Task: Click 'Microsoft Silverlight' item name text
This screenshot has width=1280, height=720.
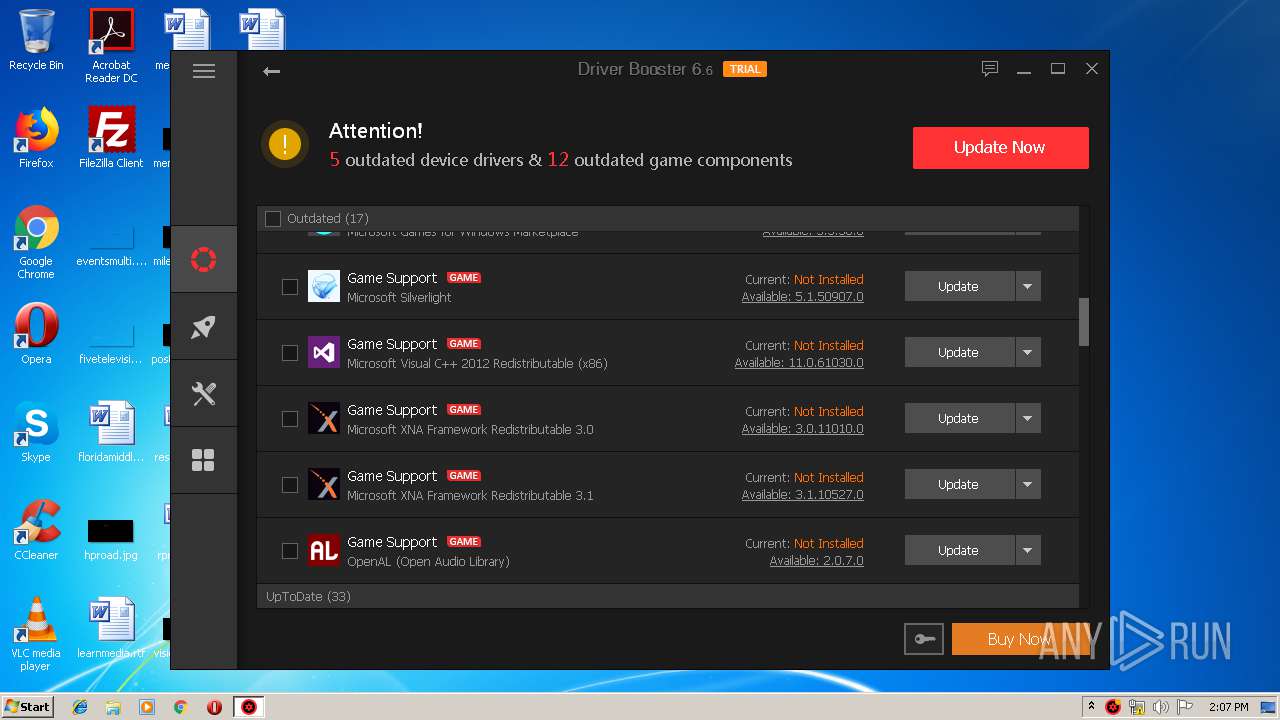Action: [399, 297]
